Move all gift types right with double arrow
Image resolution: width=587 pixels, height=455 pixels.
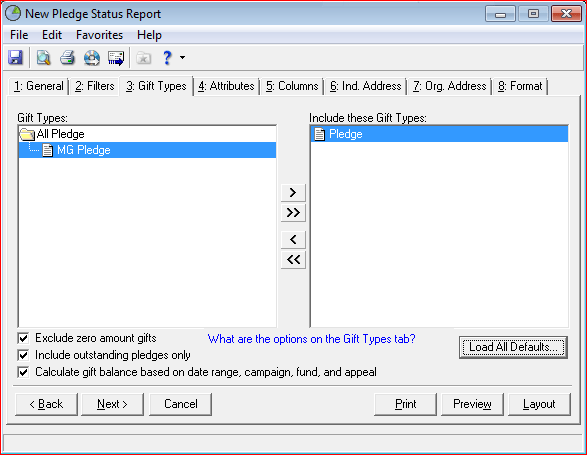coord(293,213)
